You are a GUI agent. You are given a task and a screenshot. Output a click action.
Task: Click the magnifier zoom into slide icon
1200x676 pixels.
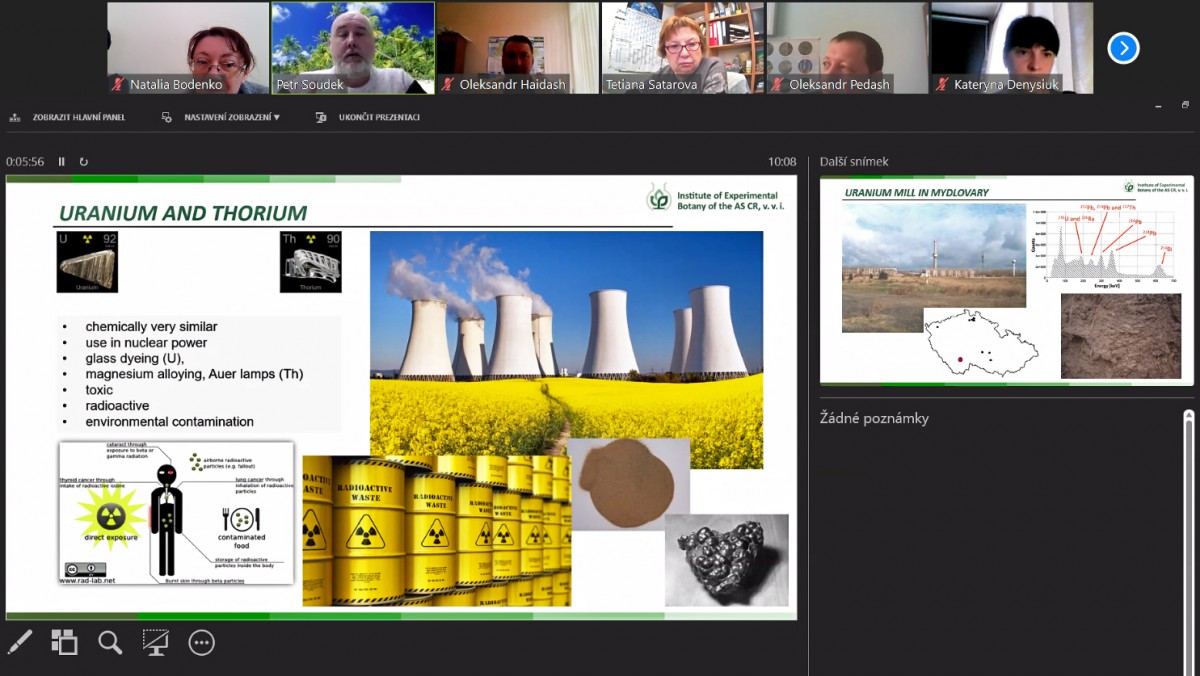[110, 642]
